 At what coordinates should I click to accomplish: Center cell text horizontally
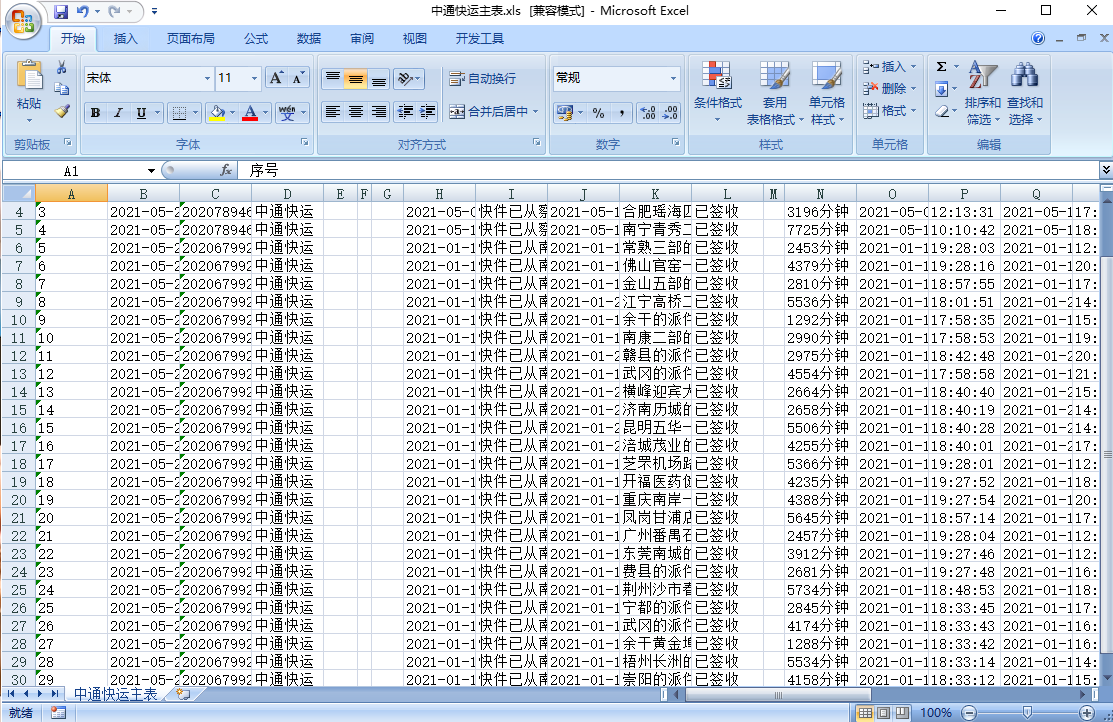click(356, 111)
